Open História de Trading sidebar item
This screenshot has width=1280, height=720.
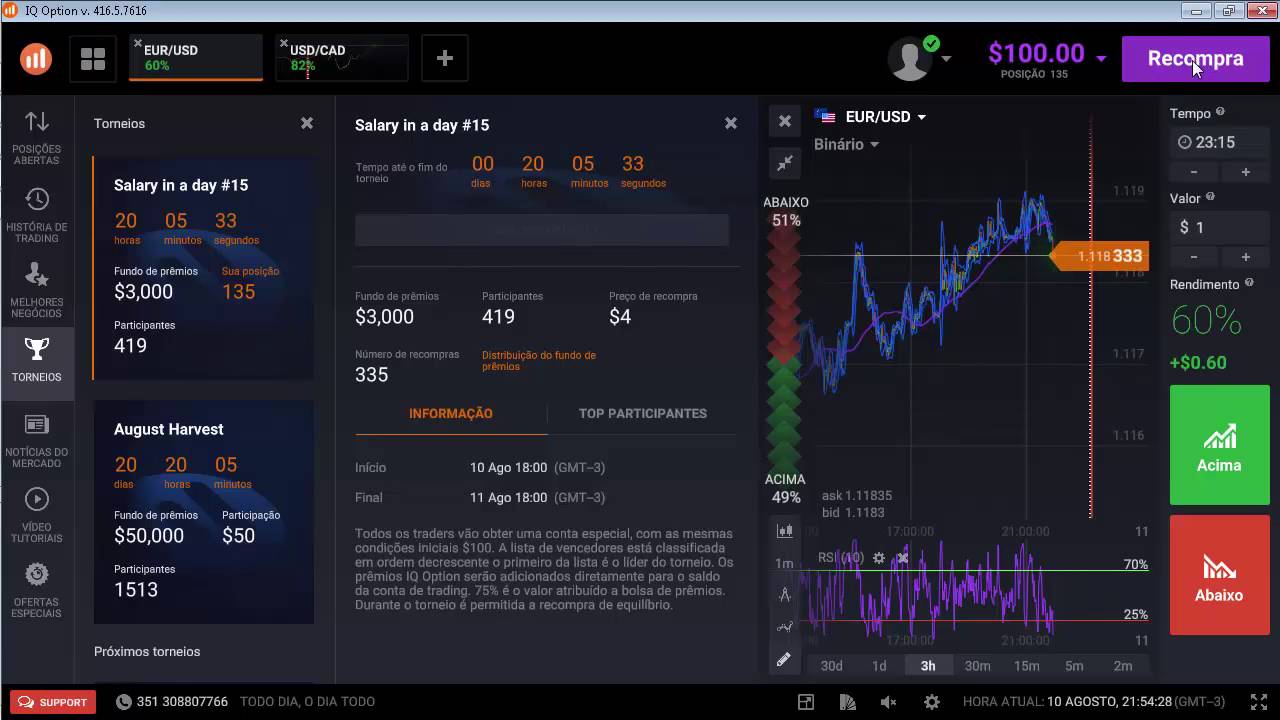[x=37, y=215]
